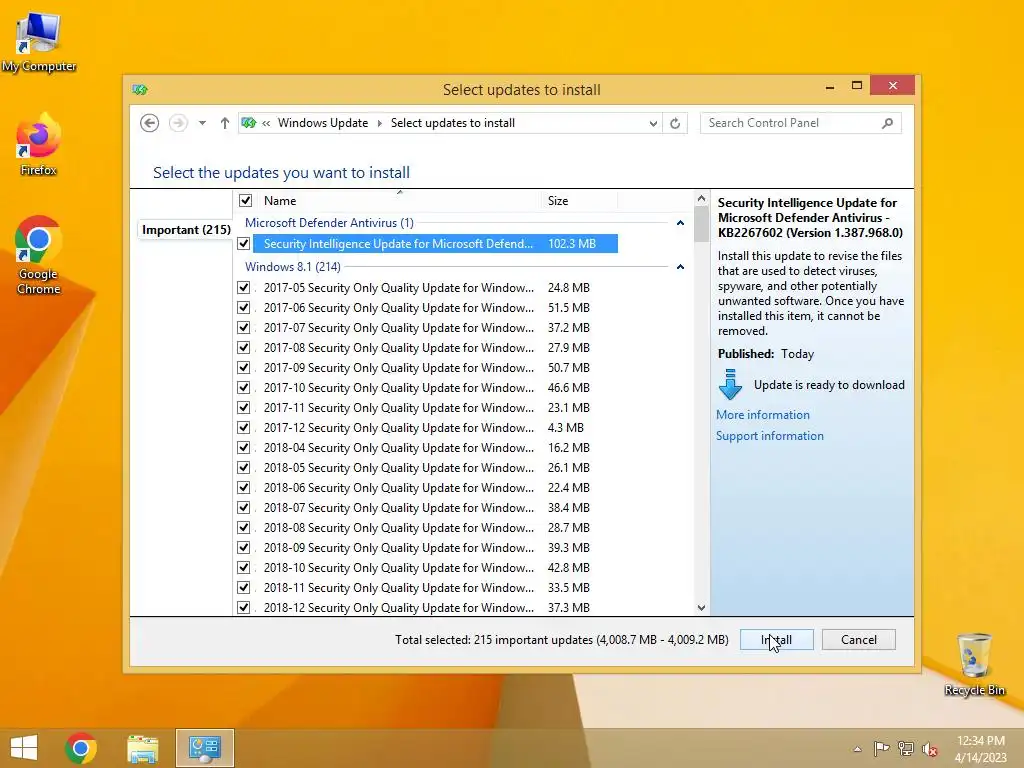Open Recycle Bin desktop icon

click(974, 664)
